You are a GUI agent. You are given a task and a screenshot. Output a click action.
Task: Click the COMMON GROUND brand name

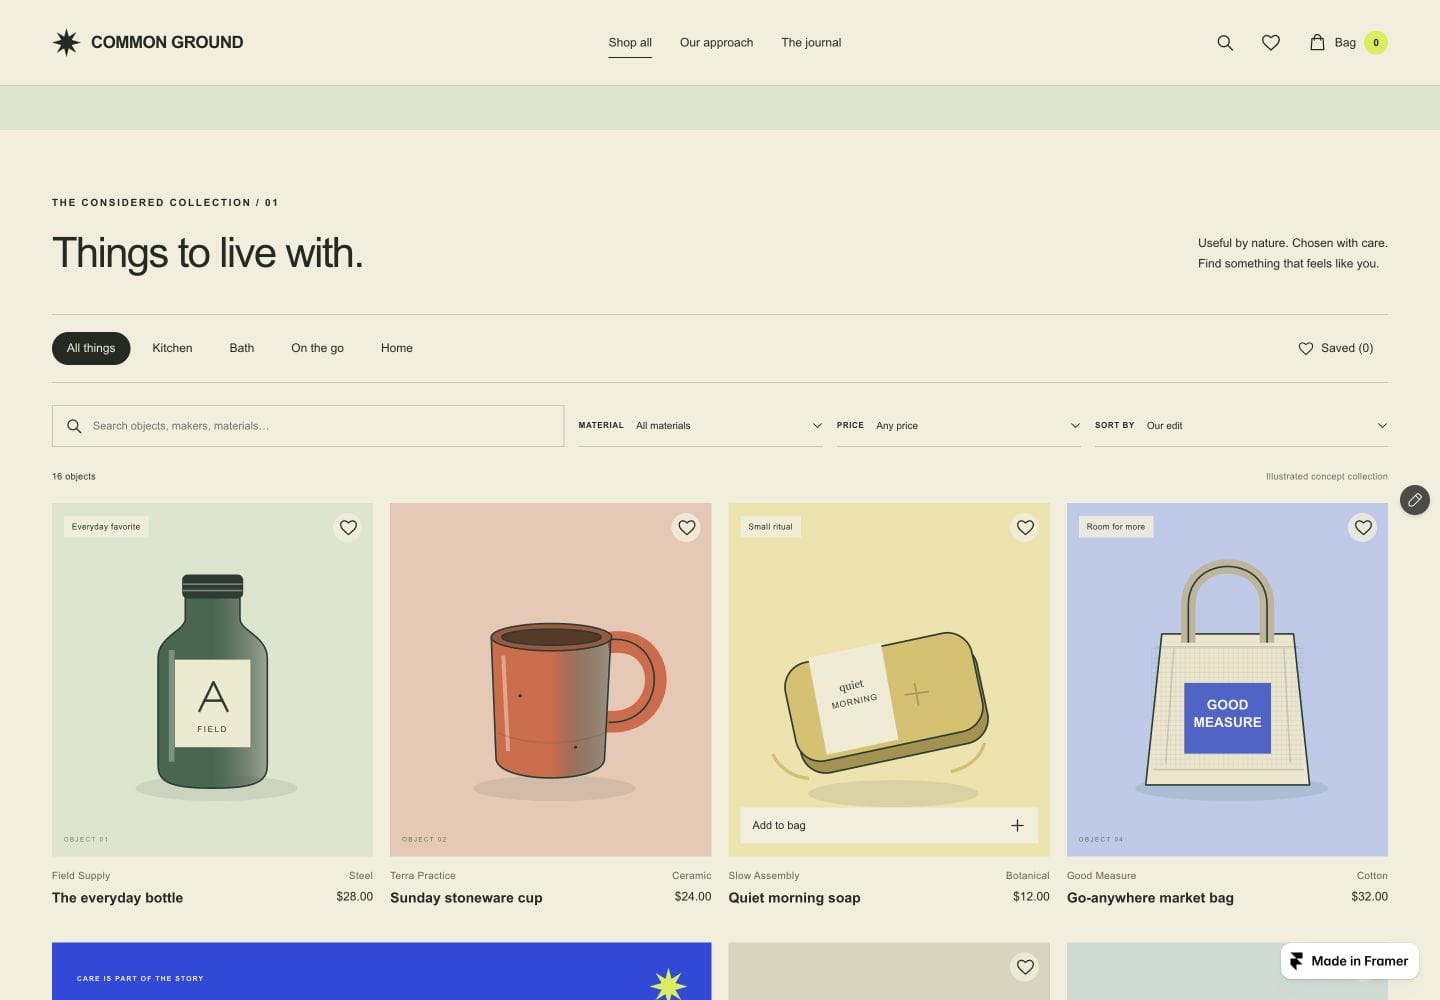click(167, 42)
